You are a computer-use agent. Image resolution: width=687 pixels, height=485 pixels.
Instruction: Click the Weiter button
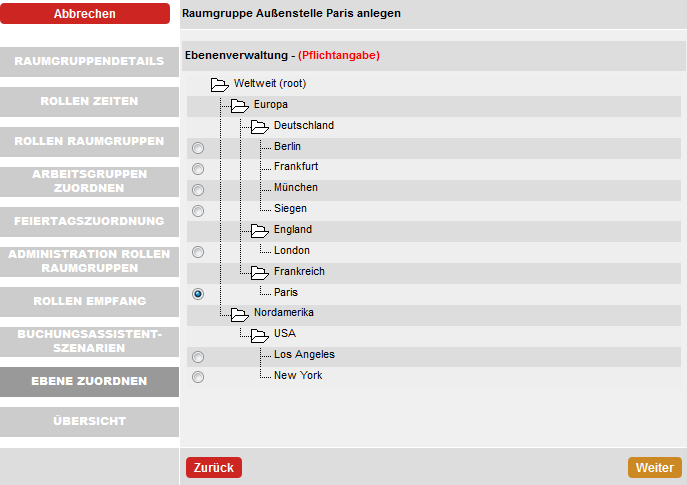point(655,467)
